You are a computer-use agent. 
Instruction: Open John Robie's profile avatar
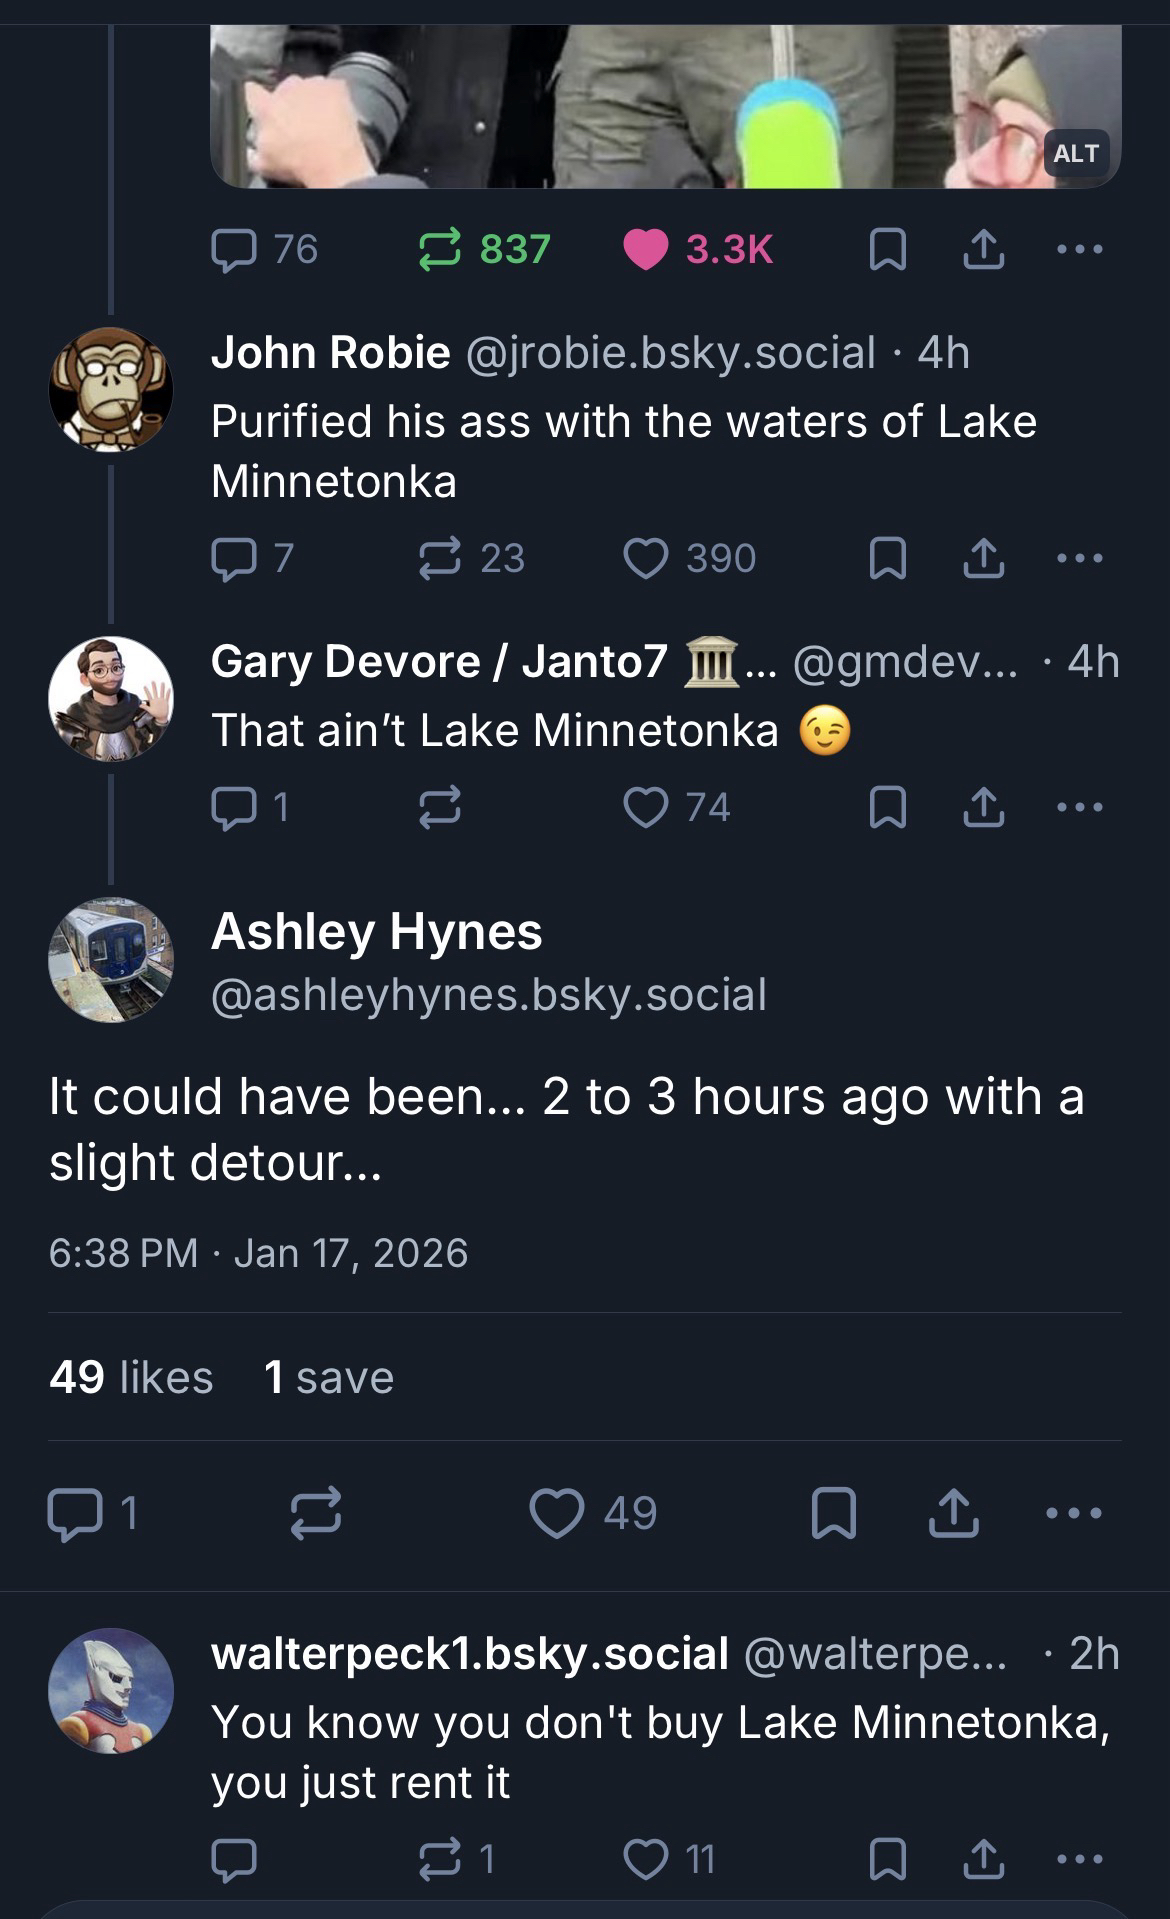[x=111, y=389]
